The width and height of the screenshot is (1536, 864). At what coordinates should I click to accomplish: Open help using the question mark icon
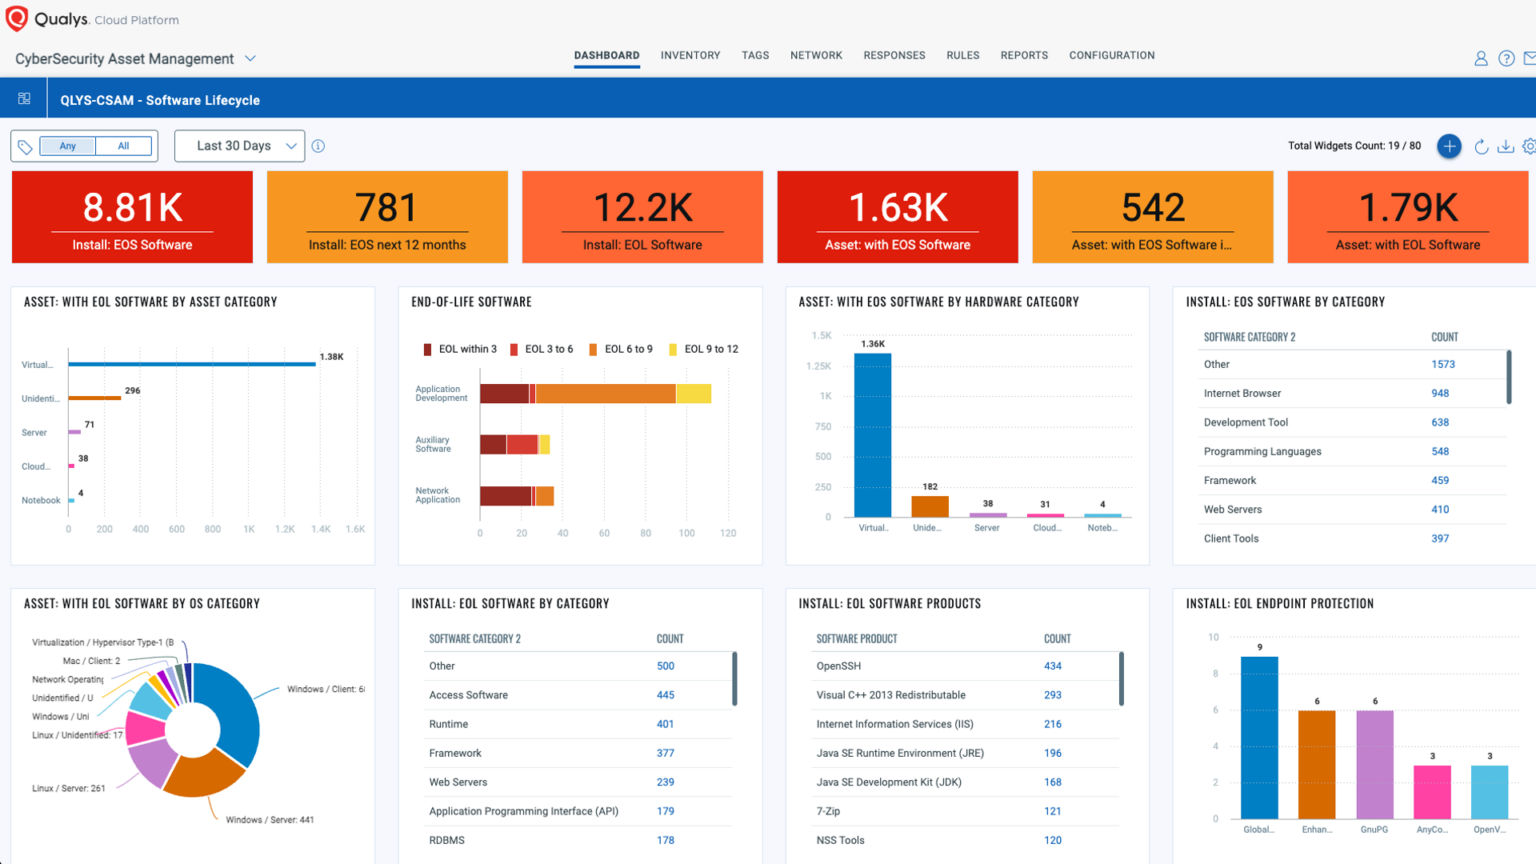[1506, 58]
